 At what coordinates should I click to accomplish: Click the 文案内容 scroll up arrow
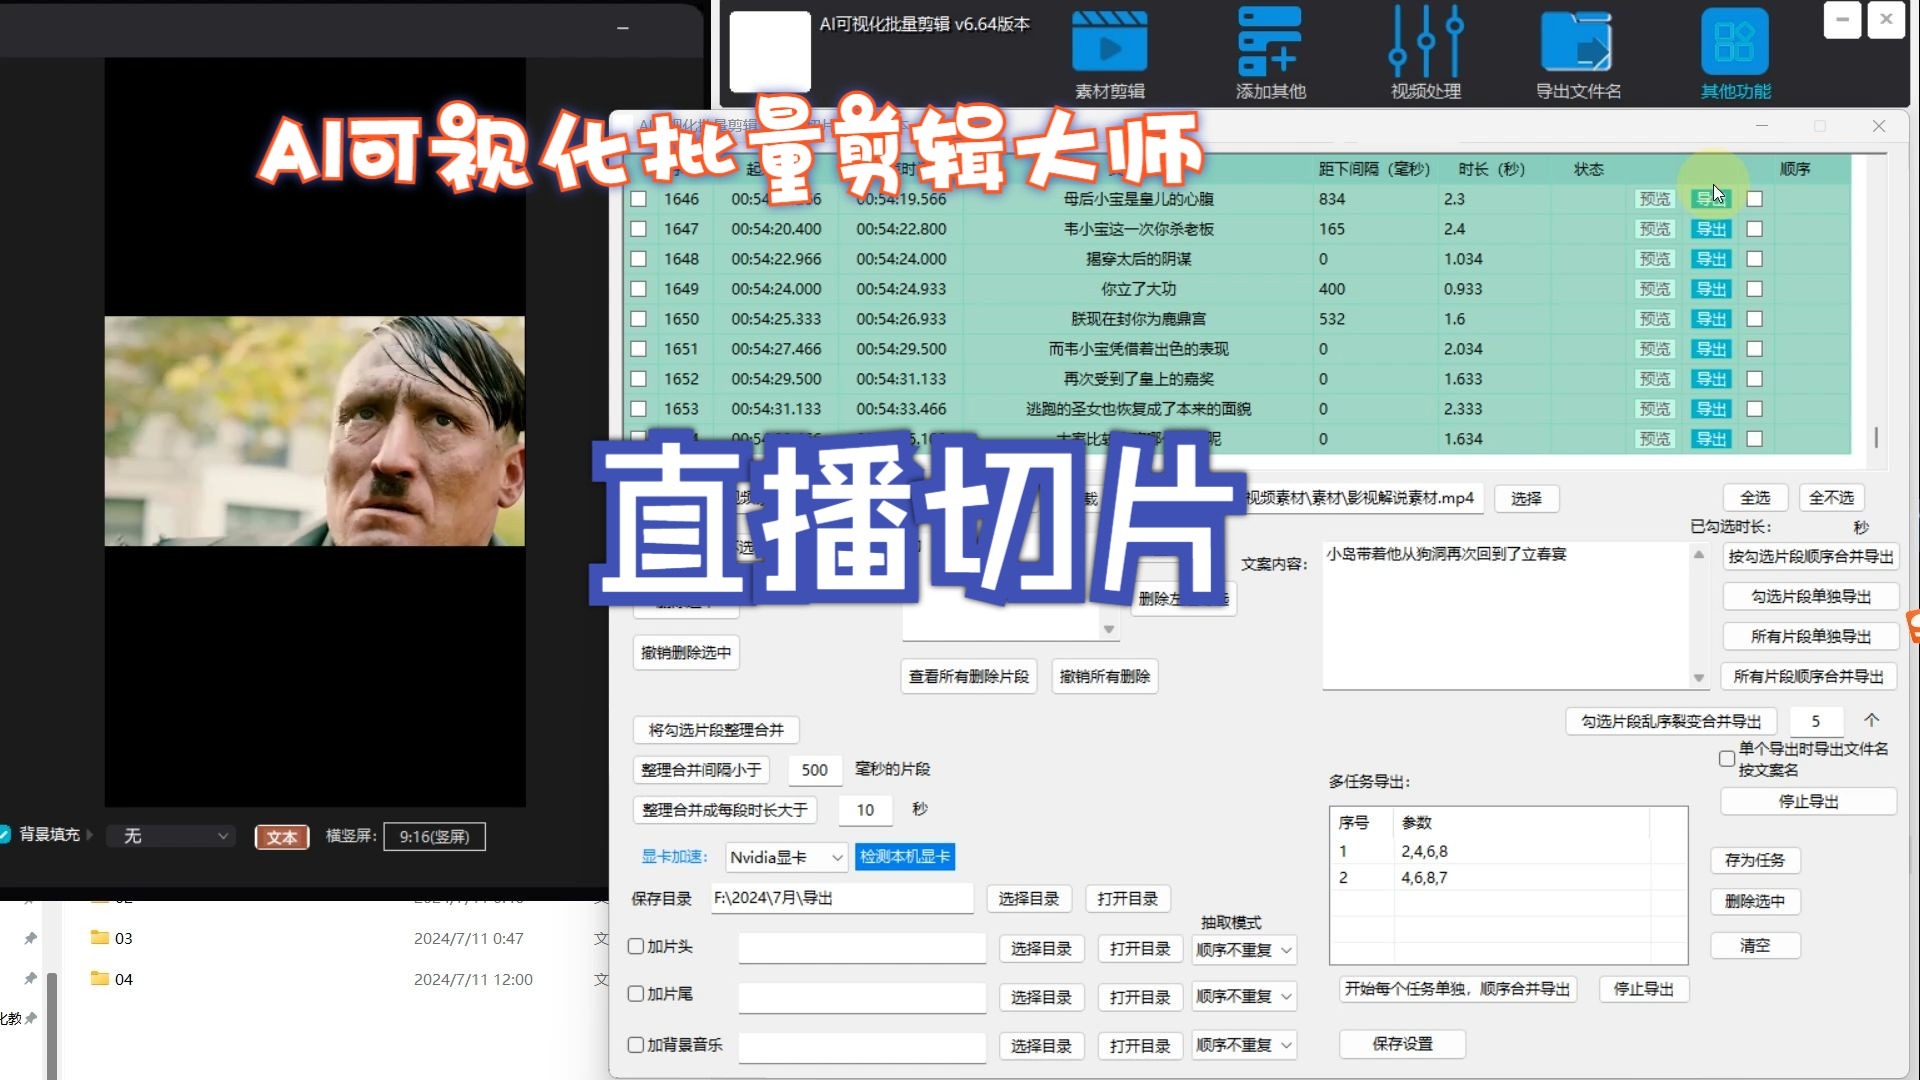point(1698,555)
